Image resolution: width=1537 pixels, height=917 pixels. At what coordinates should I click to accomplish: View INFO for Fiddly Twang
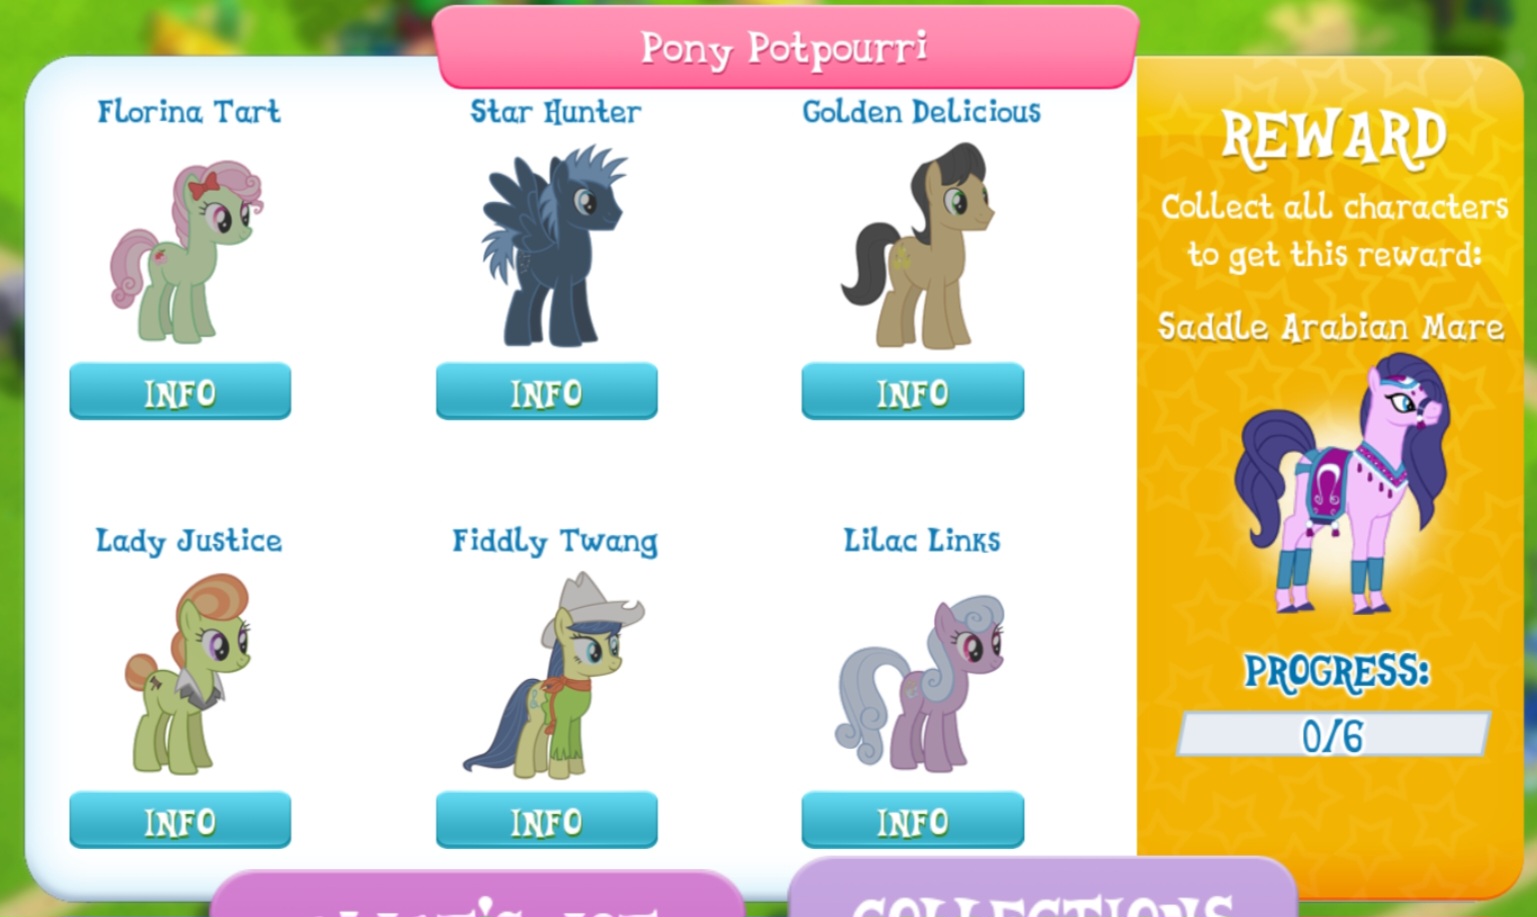coord(546,820)
